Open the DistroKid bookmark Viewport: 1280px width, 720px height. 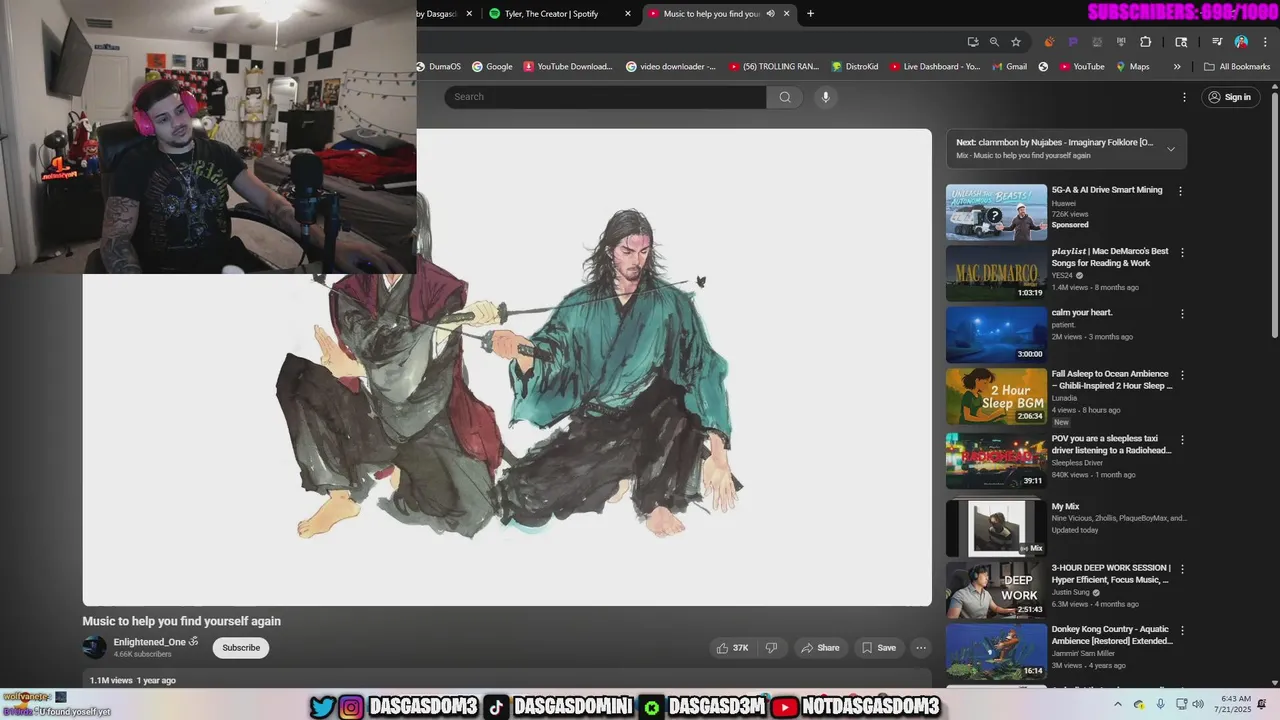pos(855,67)
